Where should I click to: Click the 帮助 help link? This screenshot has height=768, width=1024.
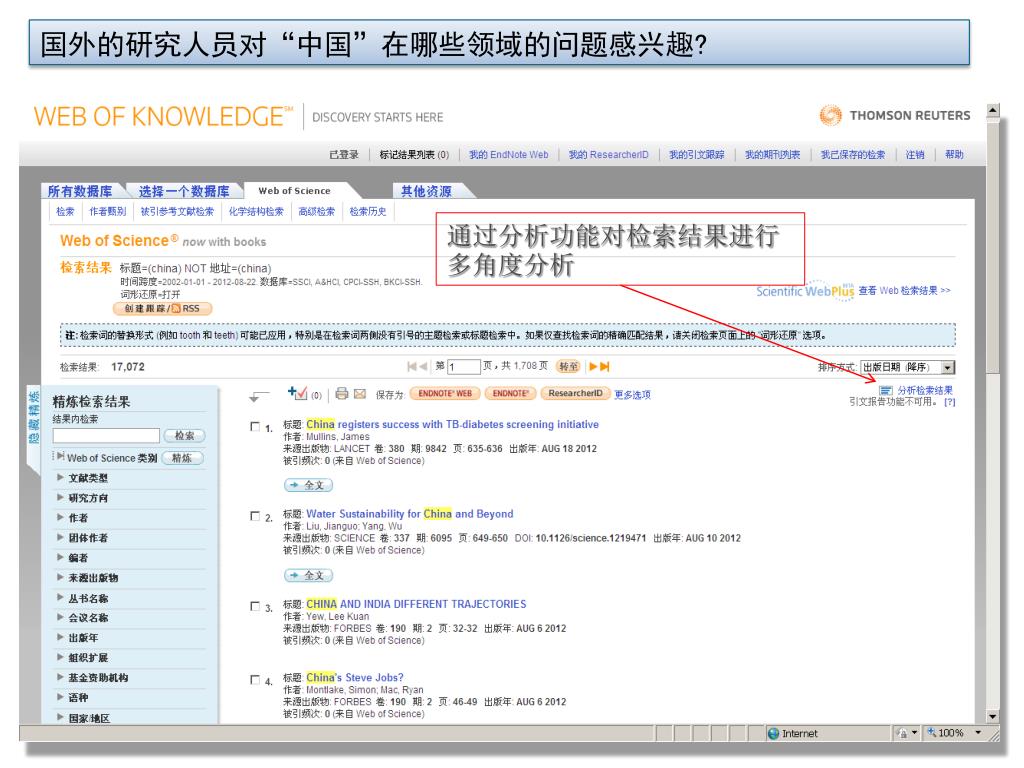tap(954, 155)
